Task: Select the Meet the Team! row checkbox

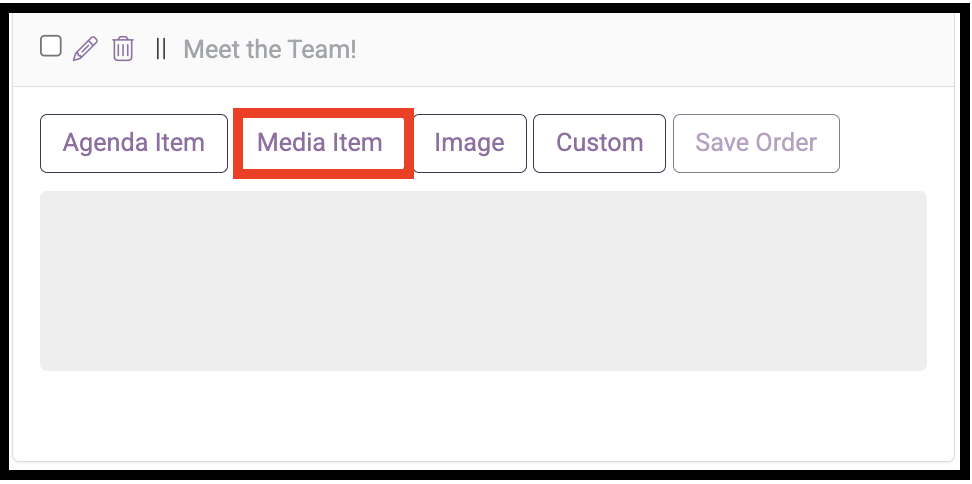Action: click(x=51, y=46)
